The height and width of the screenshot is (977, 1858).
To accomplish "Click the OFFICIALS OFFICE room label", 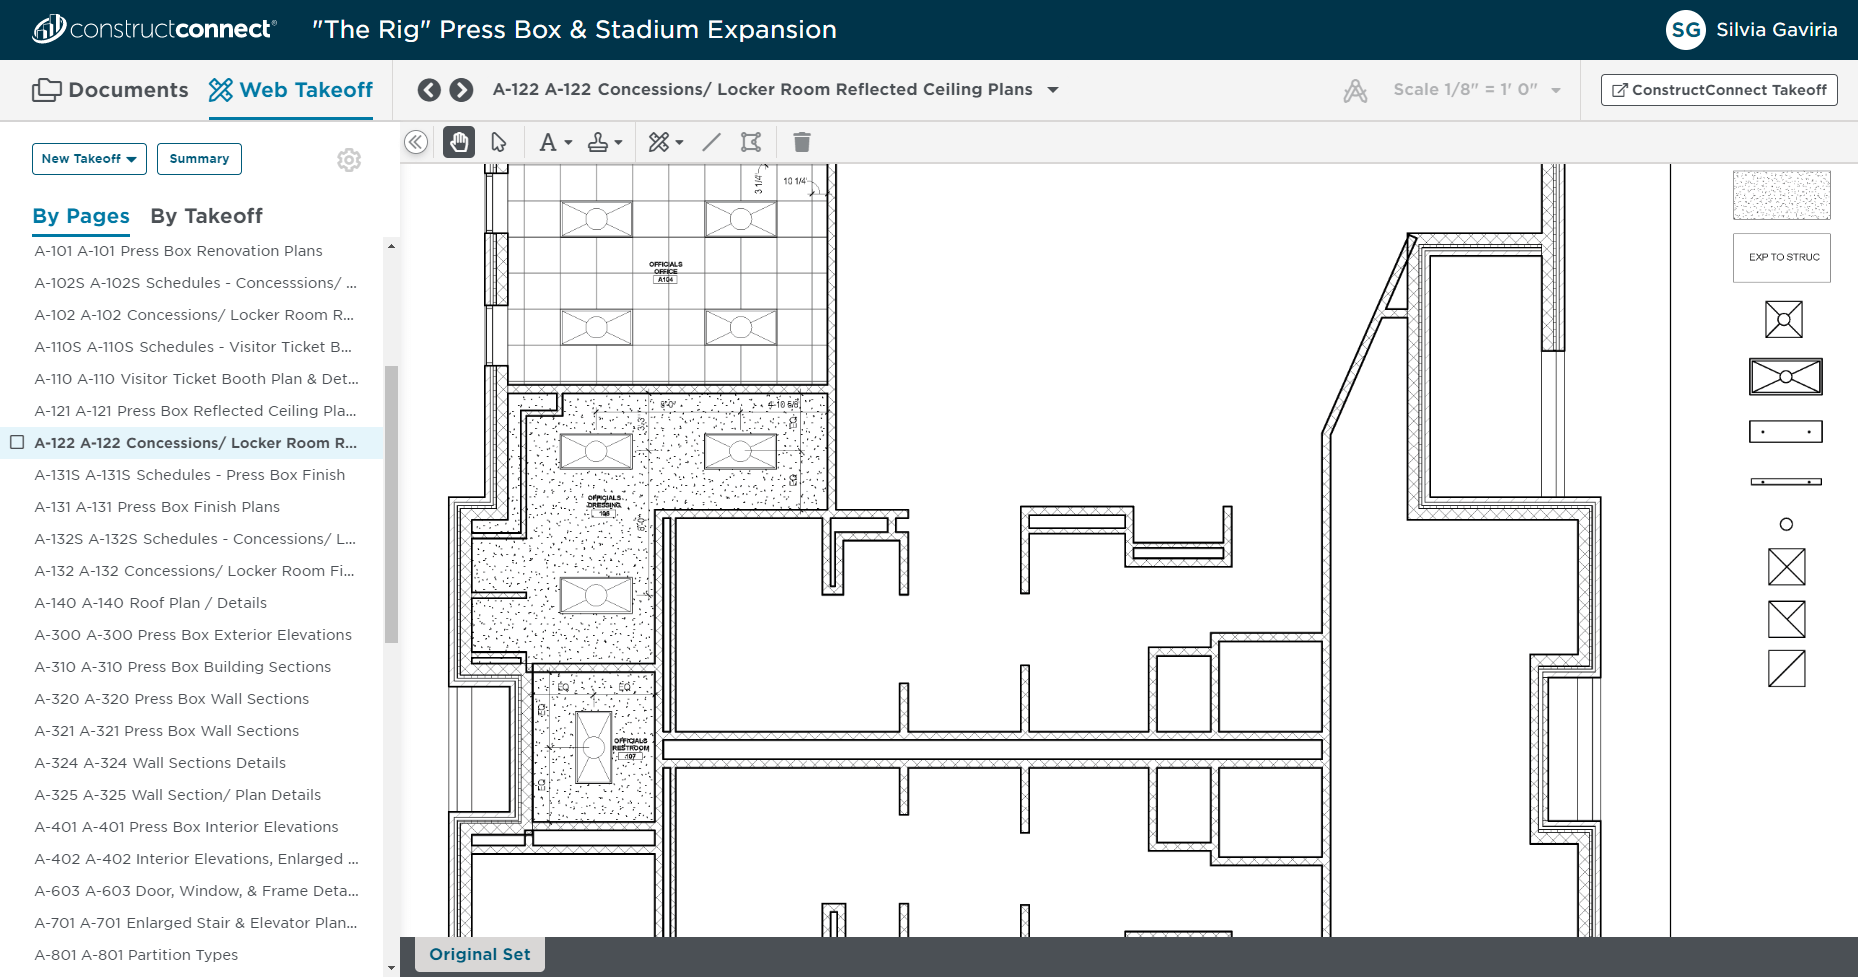I will [666, 271].
